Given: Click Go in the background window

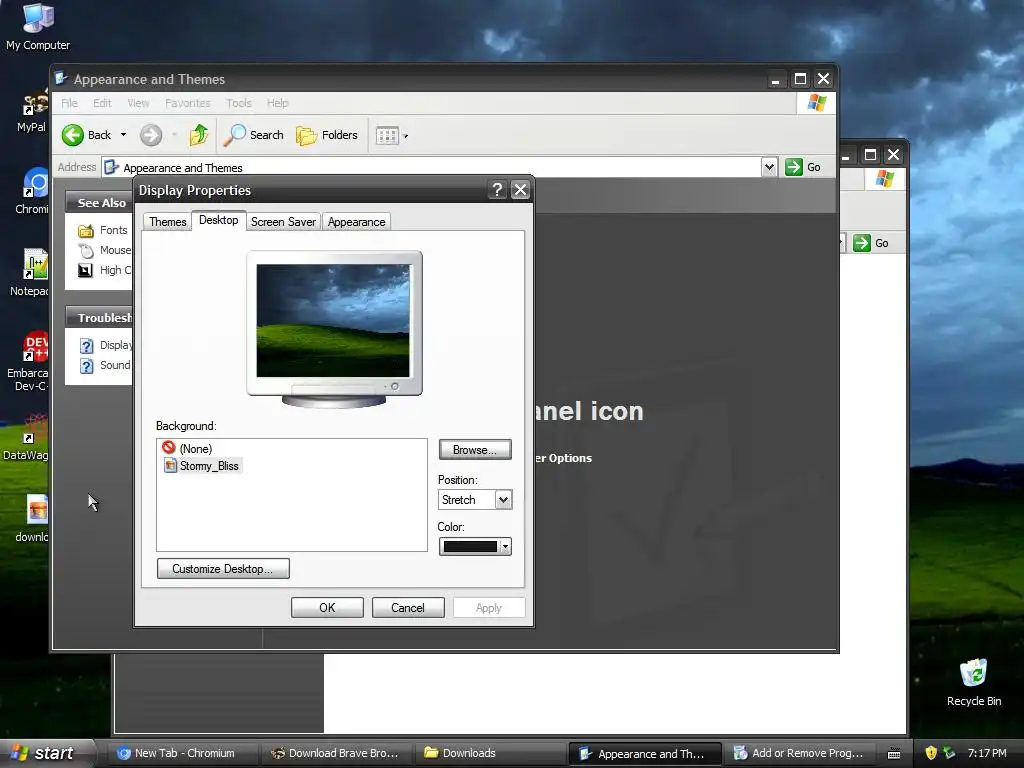Looking at the screenshot, I should coord(872,243).
